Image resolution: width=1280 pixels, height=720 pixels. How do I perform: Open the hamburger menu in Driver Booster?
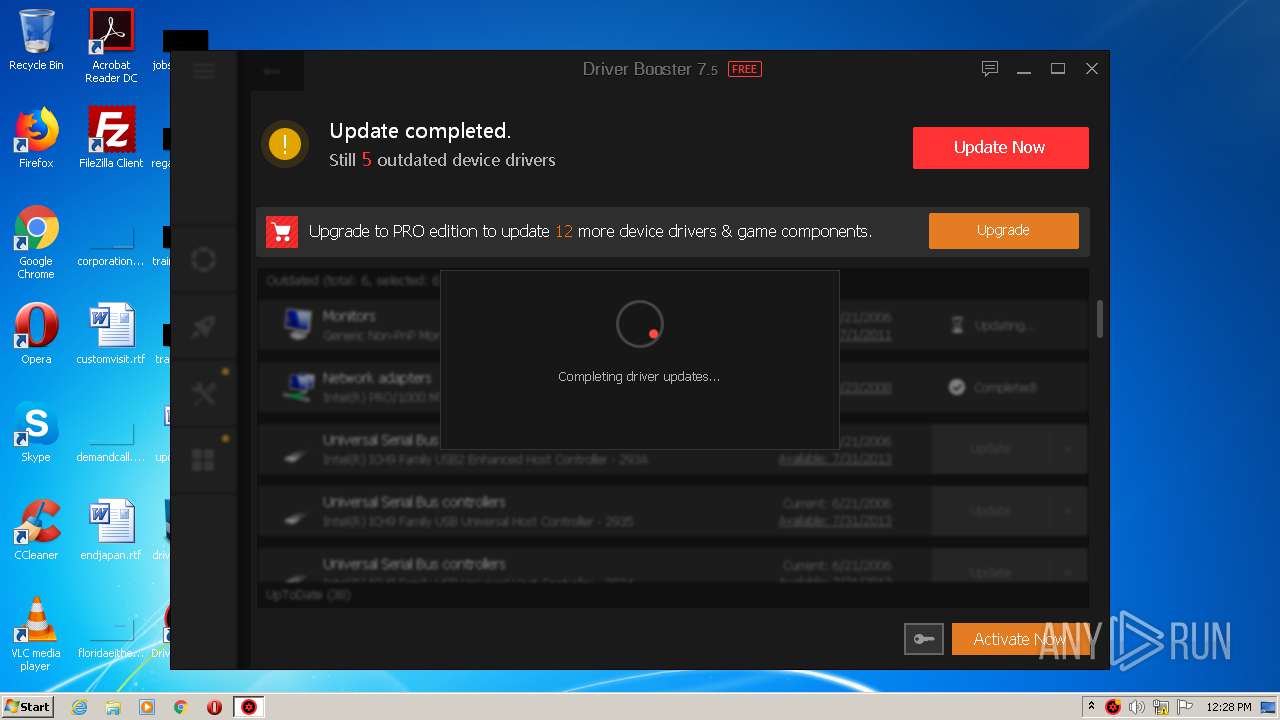[x=204, y=70]
